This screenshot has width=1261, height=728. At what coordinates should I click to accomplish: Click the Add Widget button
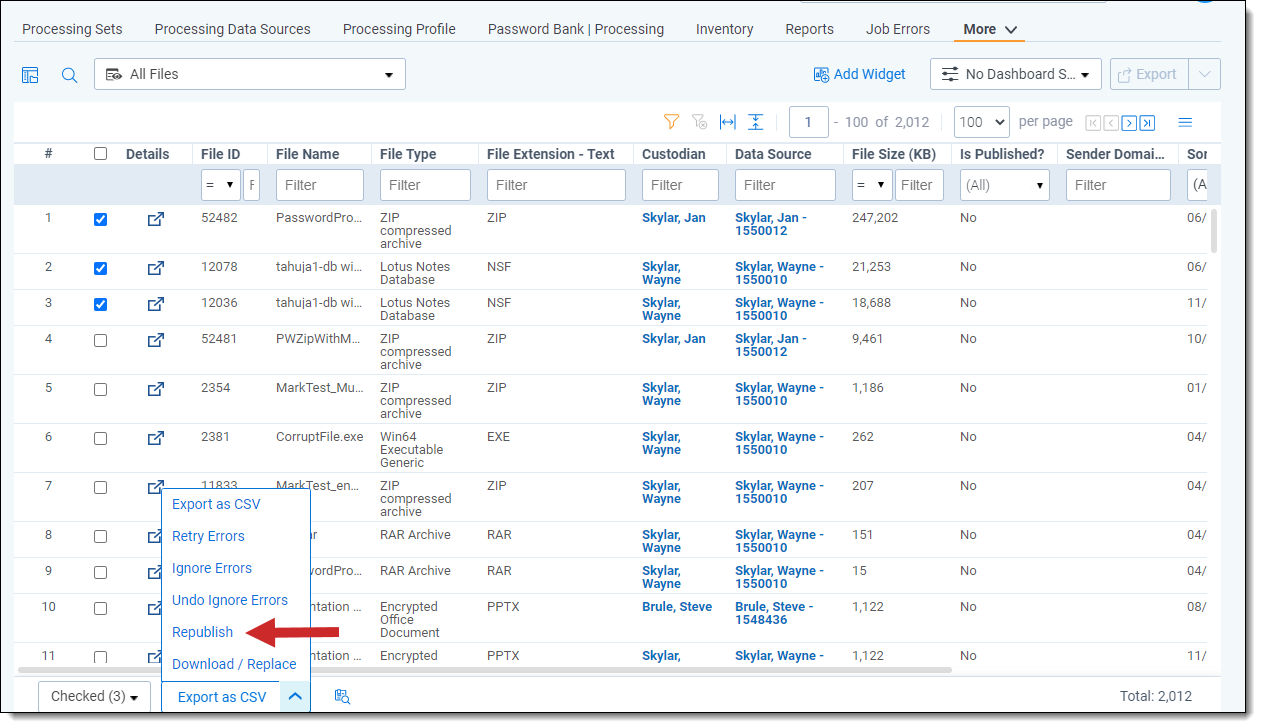click(x=859, y=74)
